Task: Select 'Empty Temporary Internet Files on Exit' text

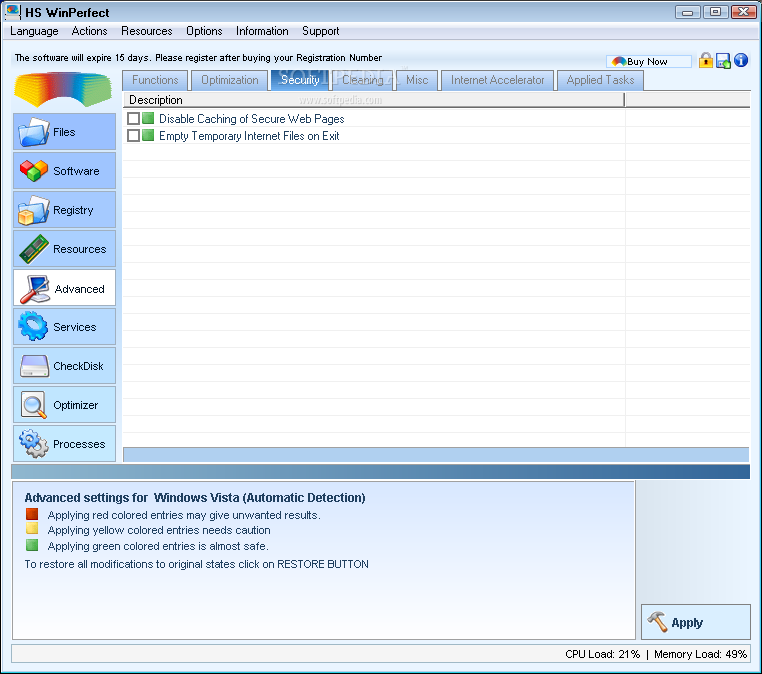Action: tap(249, 136)
